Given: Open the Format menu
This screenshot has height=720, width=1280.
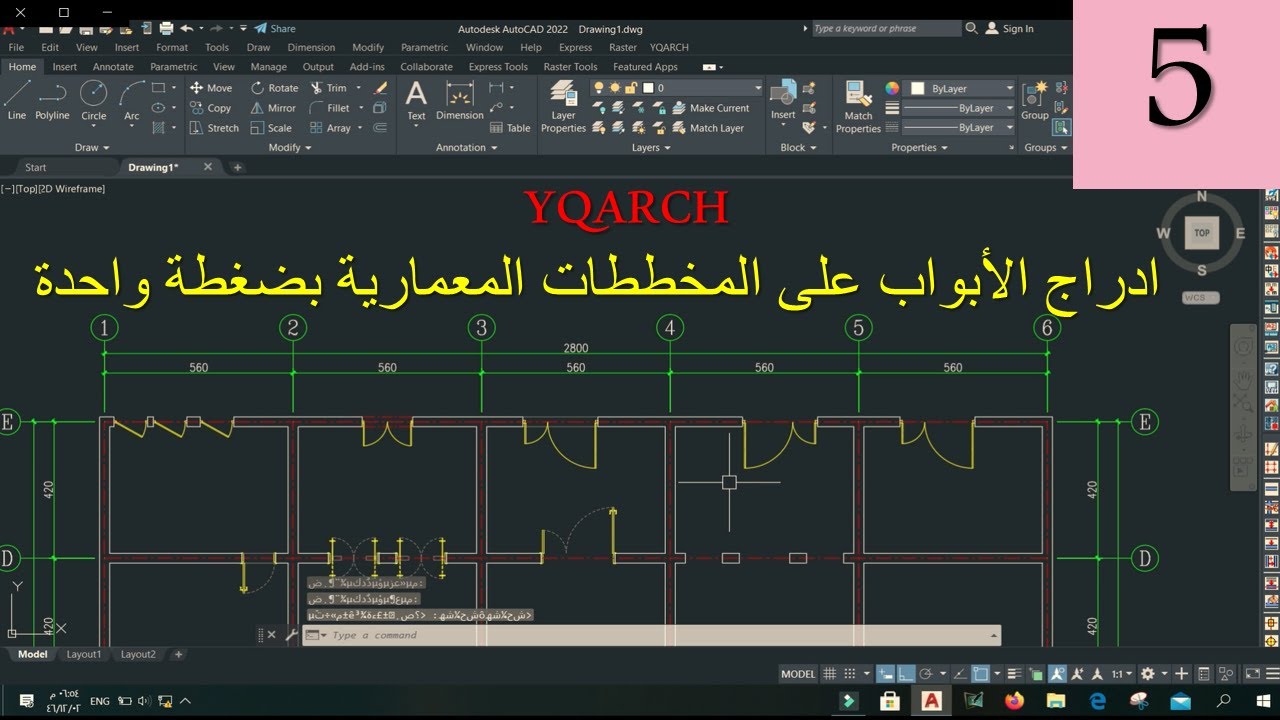Looking at the screenshot, I should pyautogui.click(x=172, y=47).
